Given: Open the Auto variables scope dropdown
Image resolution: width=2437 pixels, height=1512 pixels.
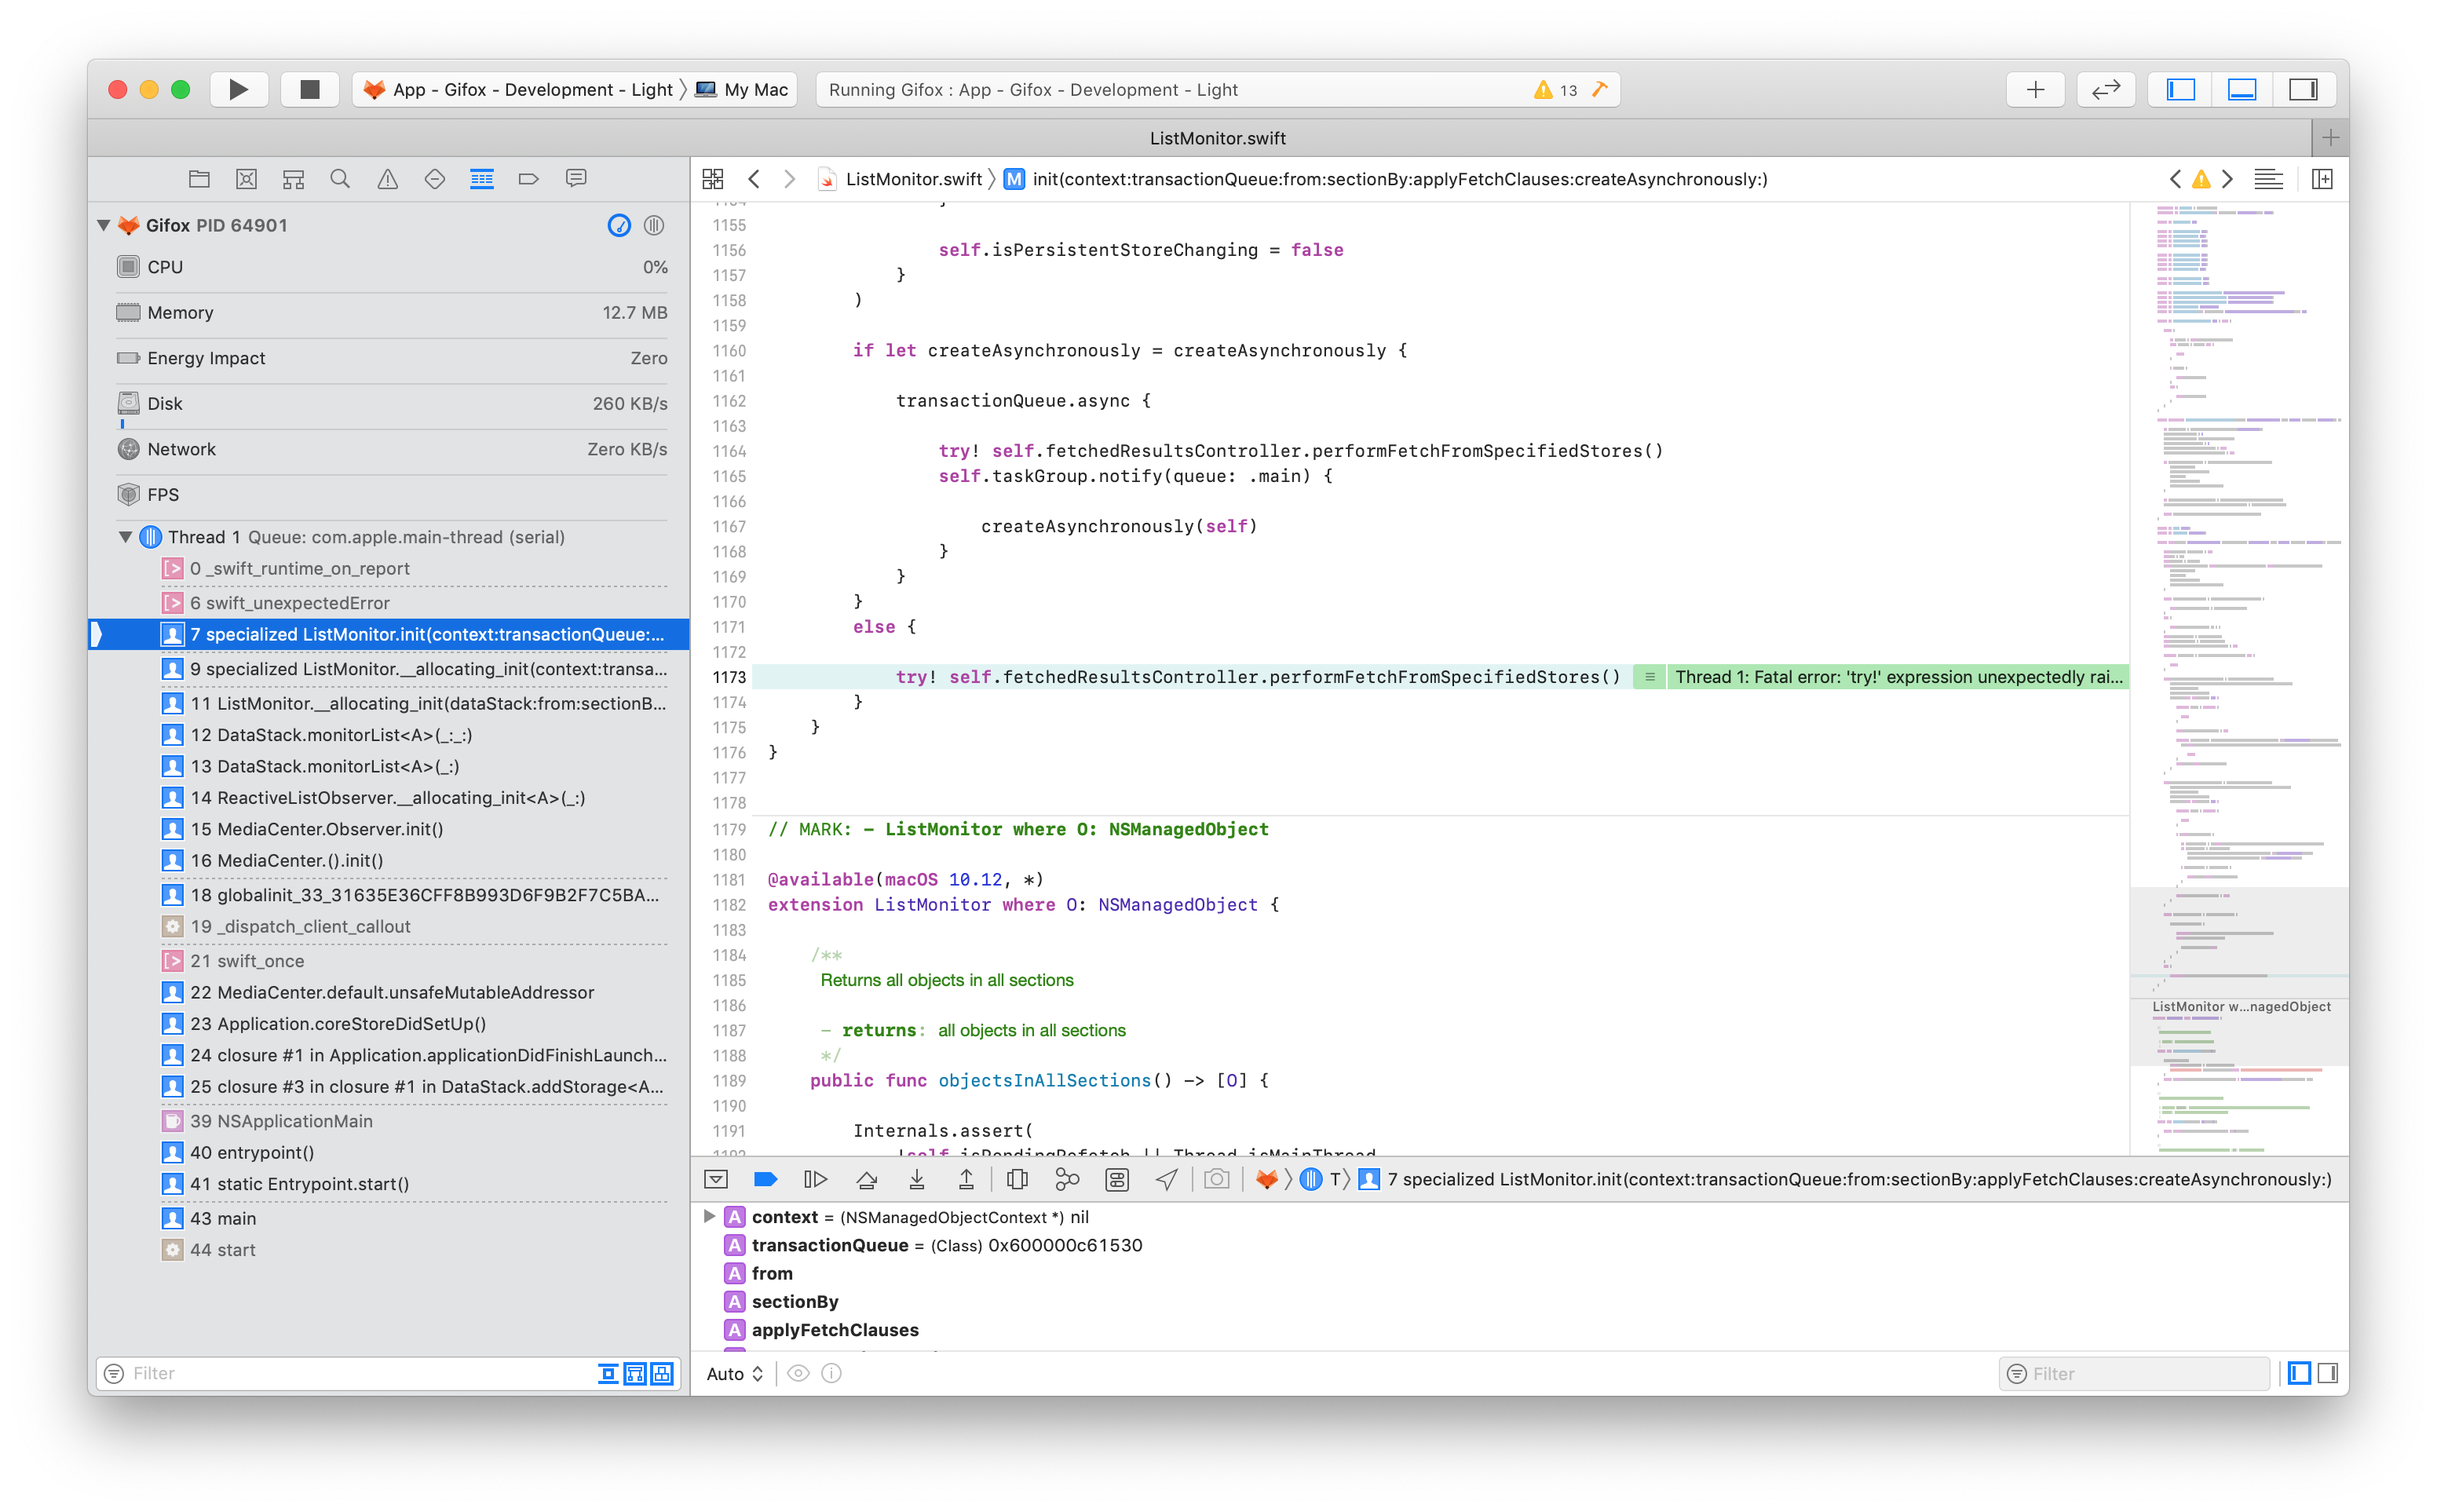Looking at the screenshot, I should coord(735,1374).
